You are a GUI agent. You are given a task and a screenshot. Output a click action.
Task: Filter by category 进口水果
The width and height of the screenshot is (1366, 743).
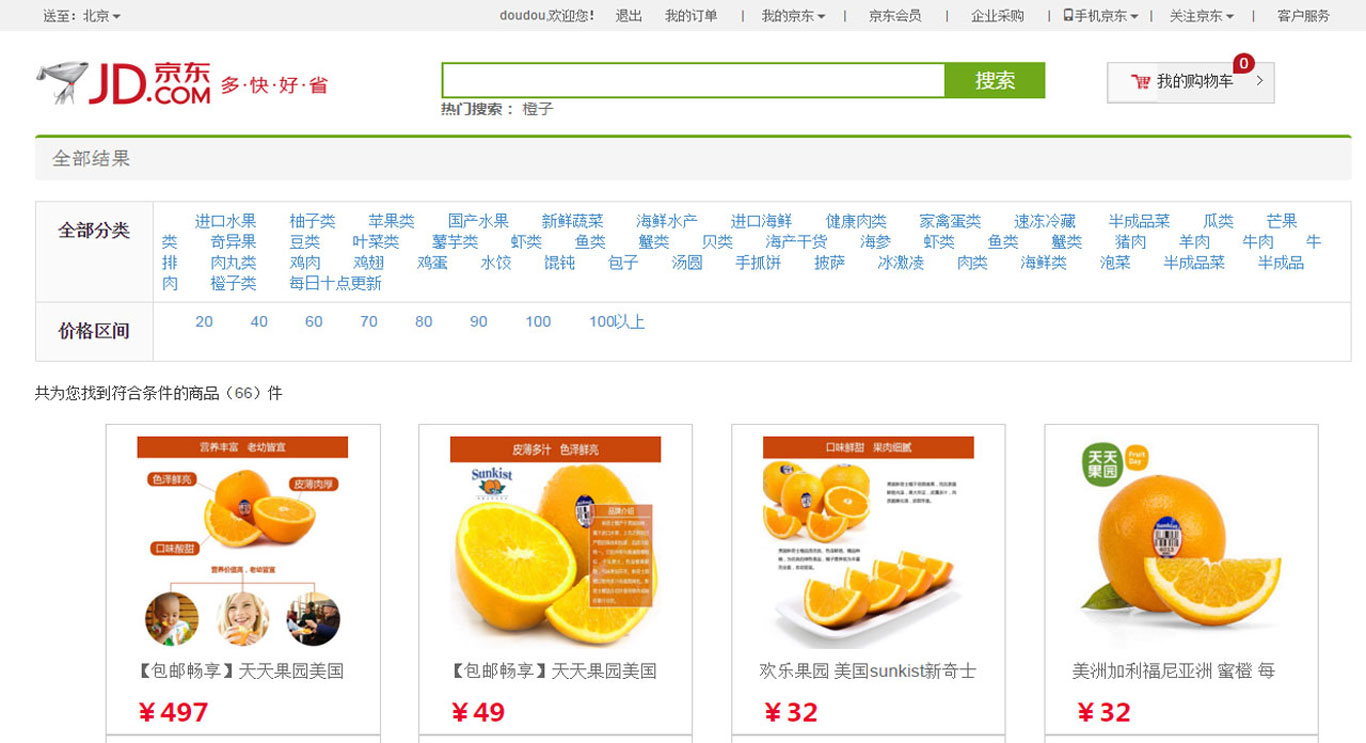coord(225,221)
